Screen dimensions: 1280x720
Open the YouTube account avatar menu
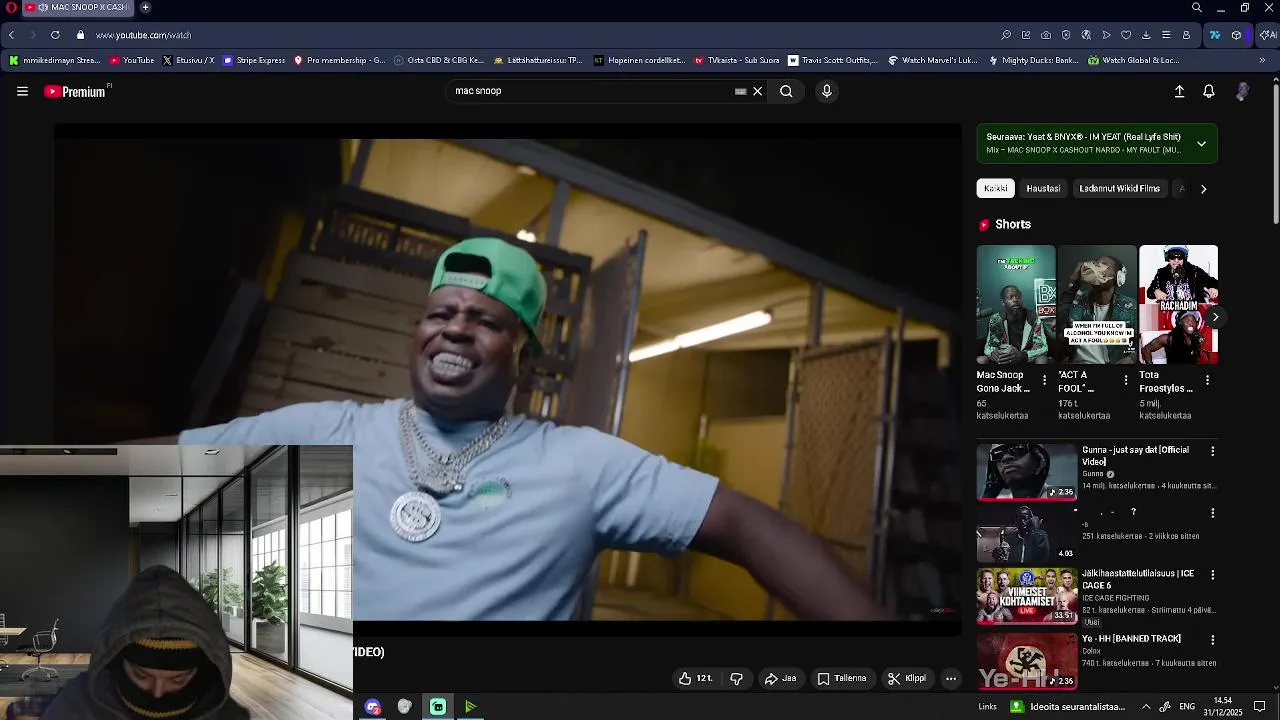click(1242, 91)
